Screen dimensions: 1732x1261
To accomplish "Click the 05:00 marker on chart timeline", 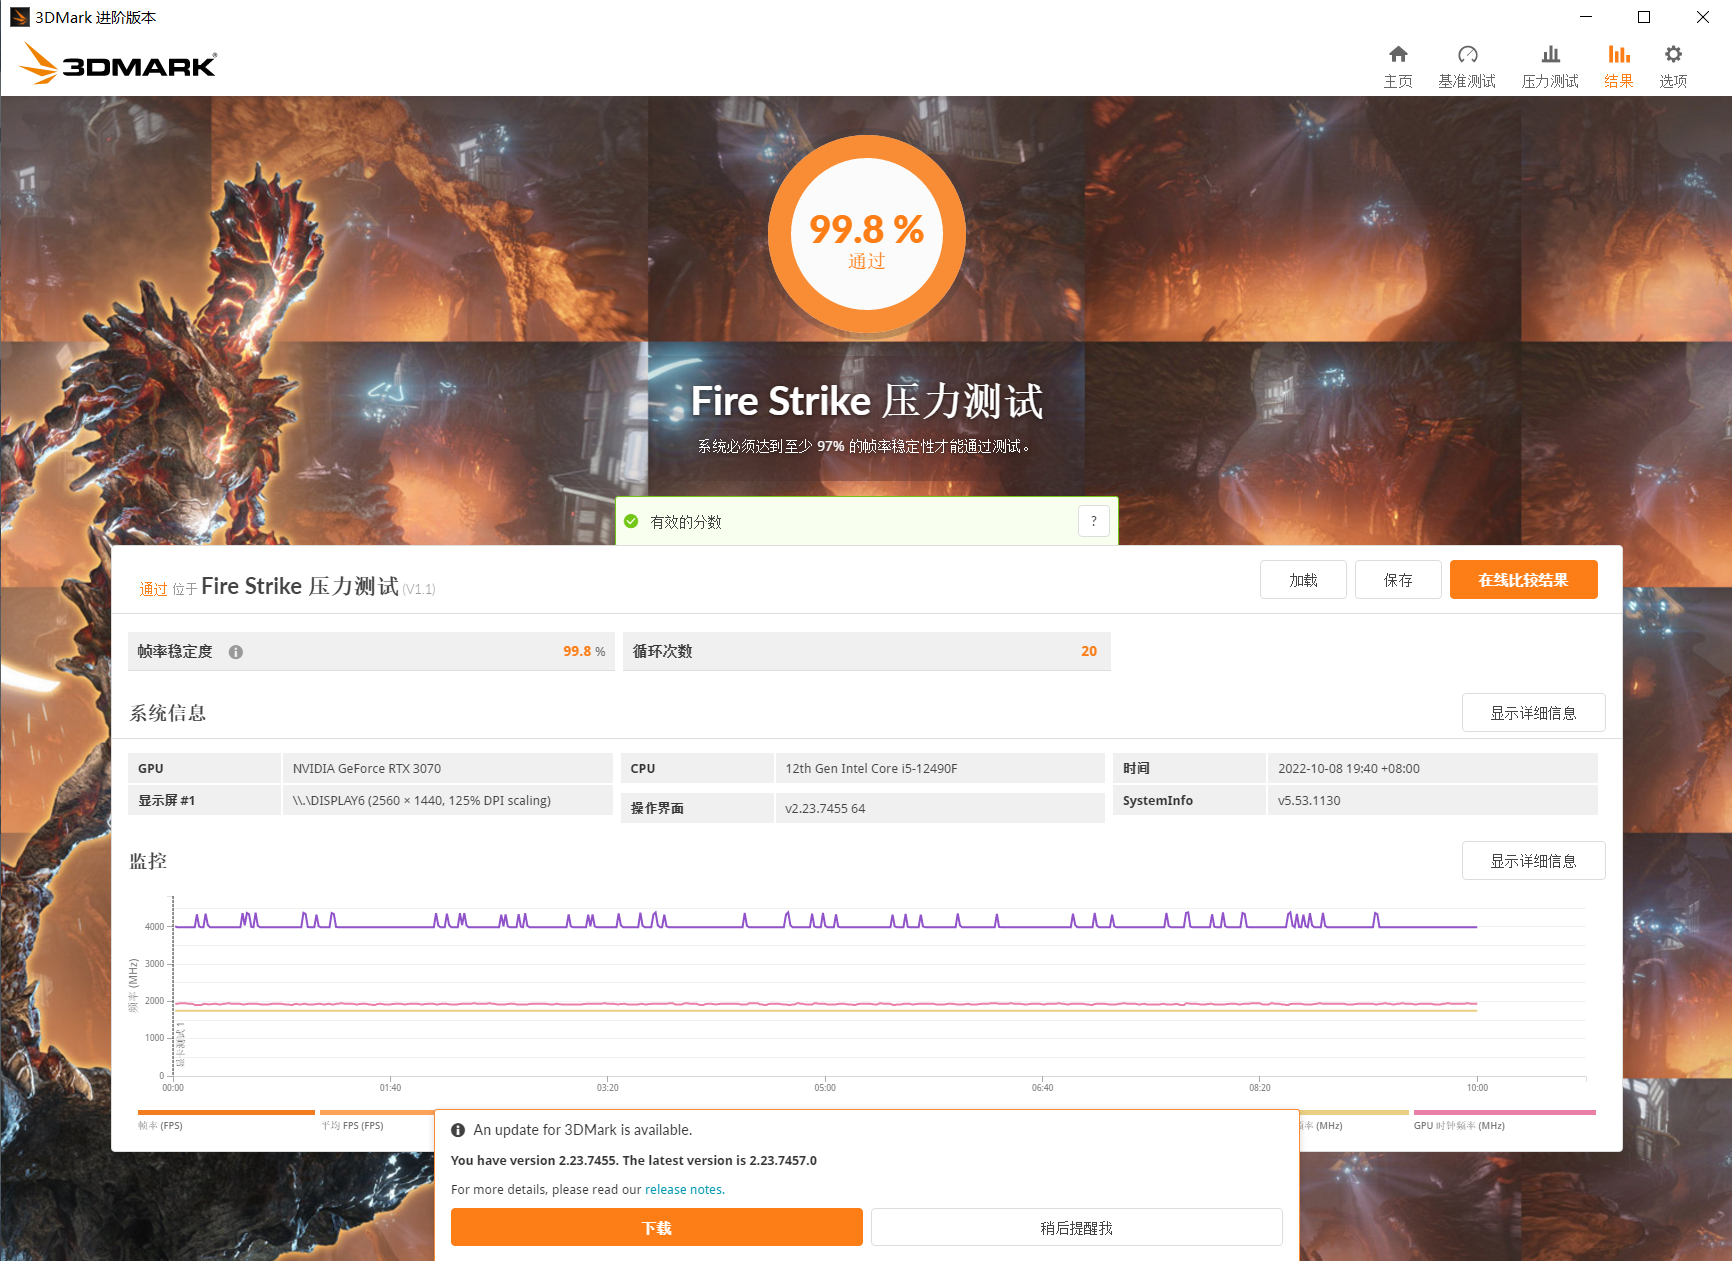I will click(825, 1087).
